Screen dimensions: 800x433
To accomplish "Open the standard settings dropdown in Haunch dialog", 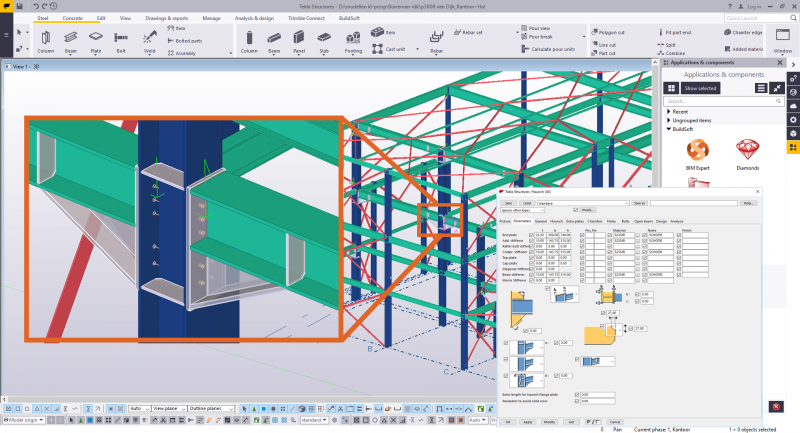I will point(583,203).
